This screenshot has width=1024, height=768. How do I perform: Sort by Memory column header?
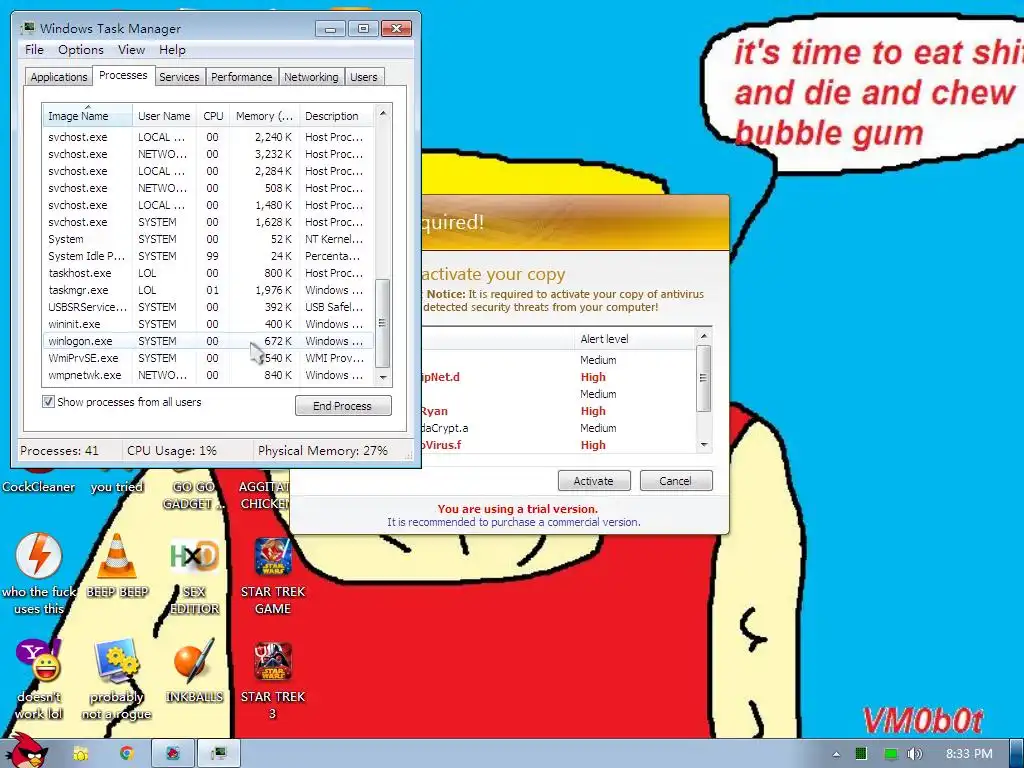[264, 116]
